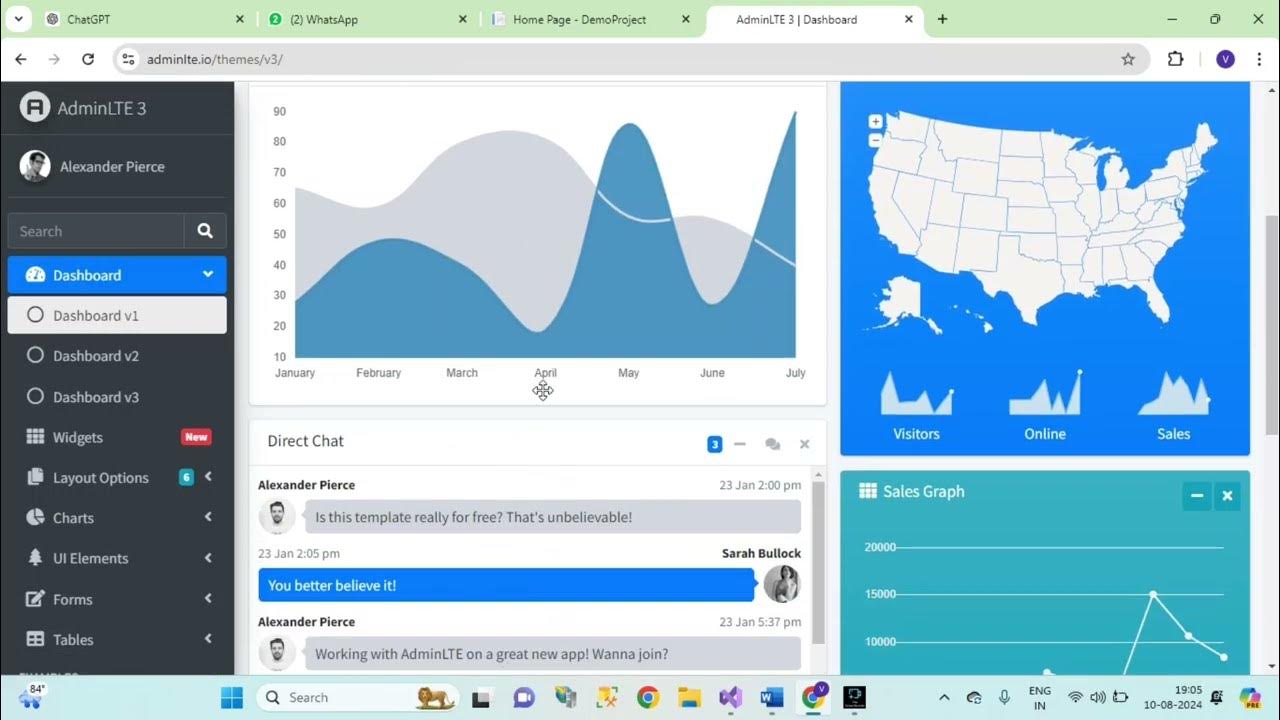Reload the page
The width and height of the screenshot is (1280, 720).
coord(88,59)
